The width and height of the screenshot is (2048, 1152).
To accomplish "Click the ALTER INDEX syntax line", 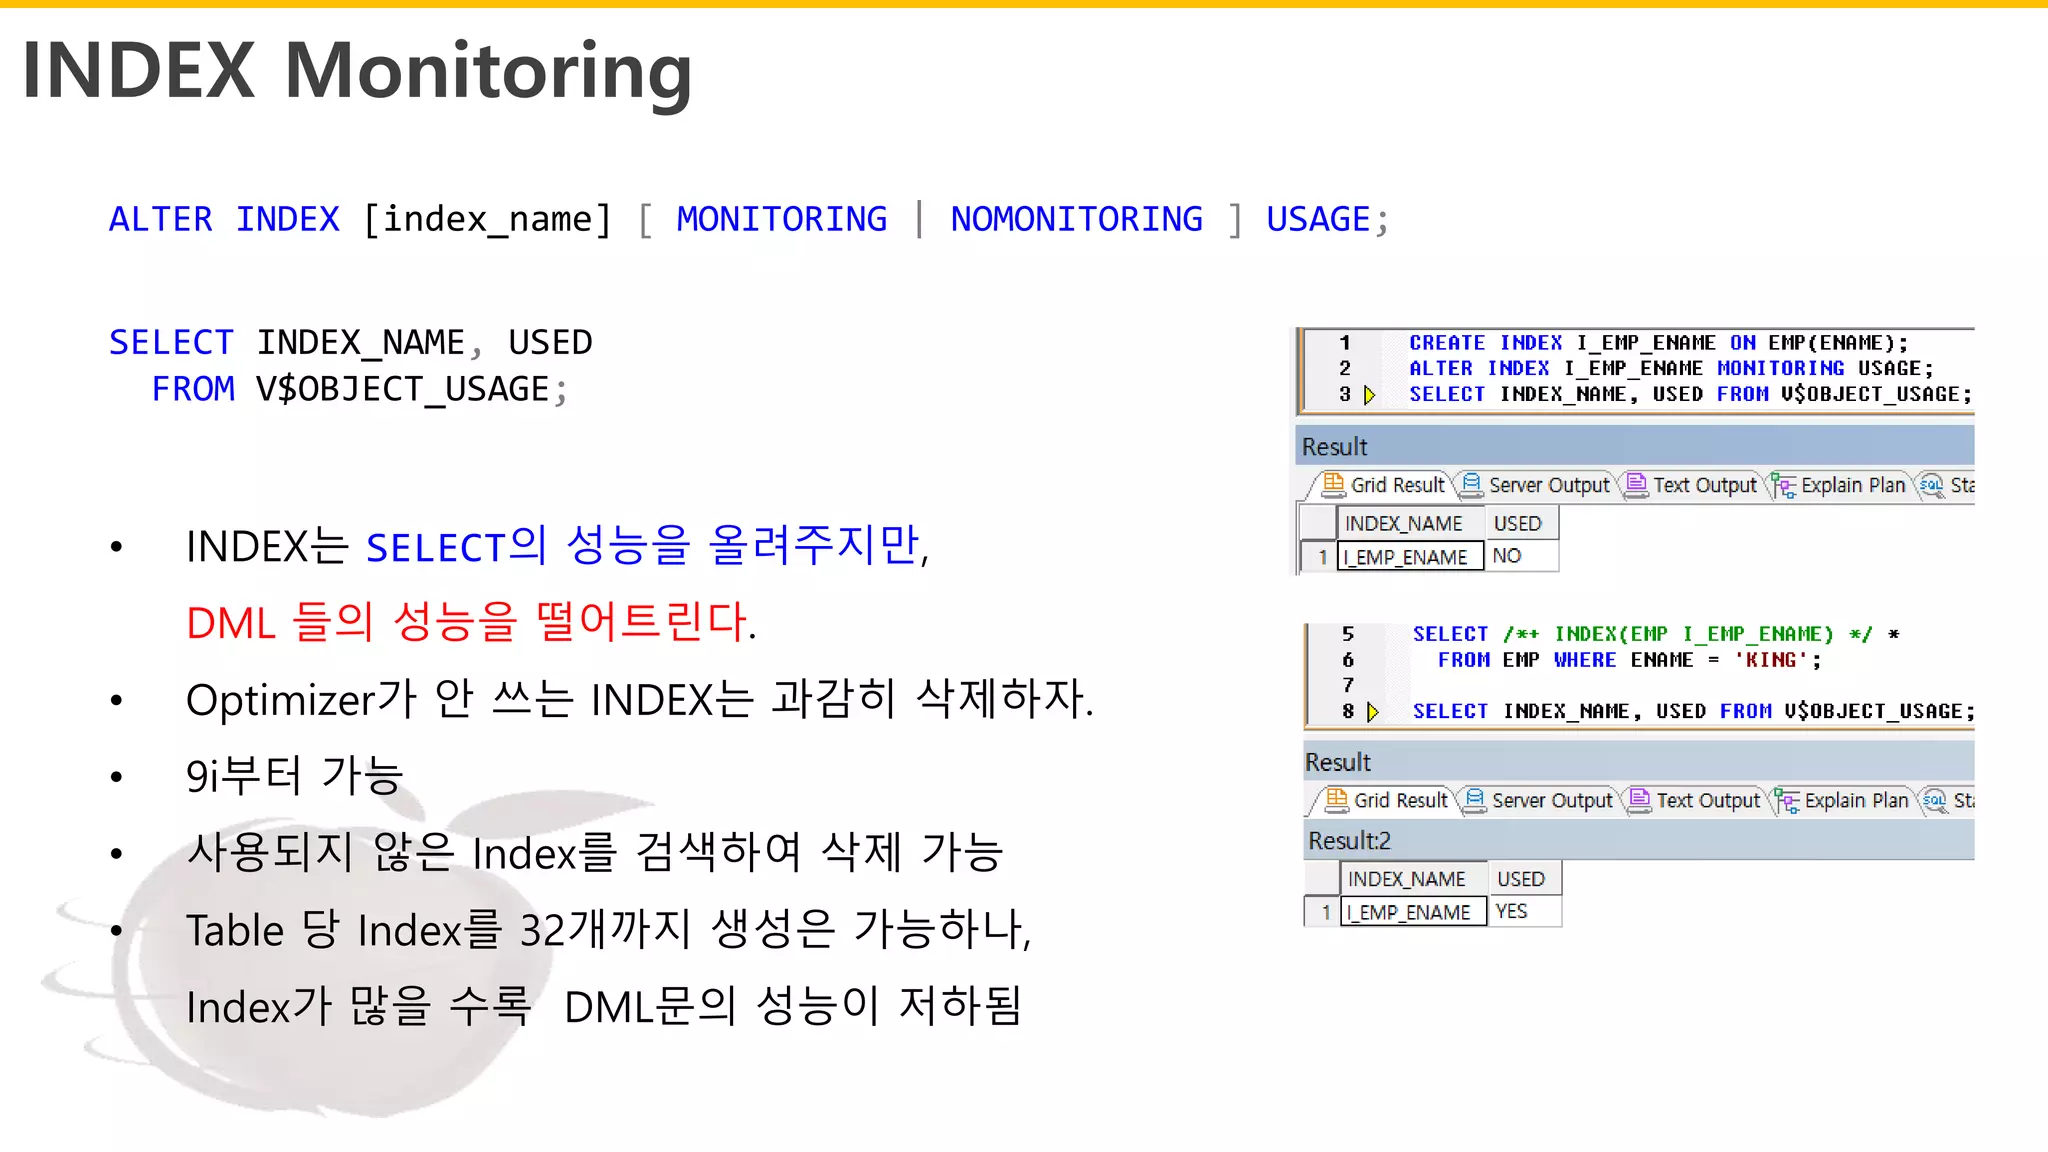I will click(748, 219).
